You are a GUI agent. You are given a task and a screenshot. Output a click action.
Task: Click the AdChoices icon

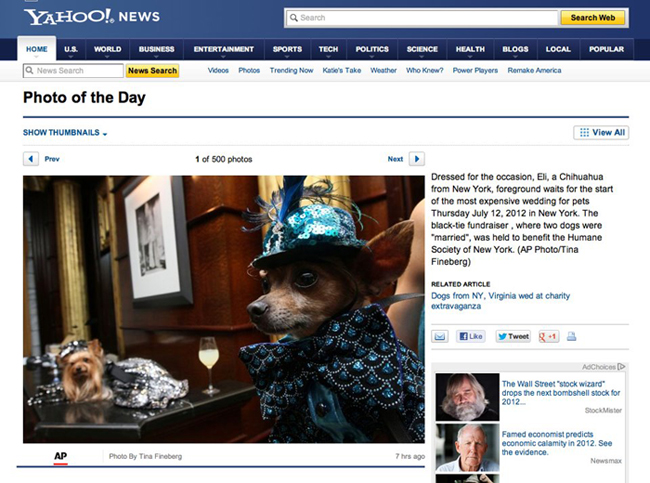tap(621, 366)
